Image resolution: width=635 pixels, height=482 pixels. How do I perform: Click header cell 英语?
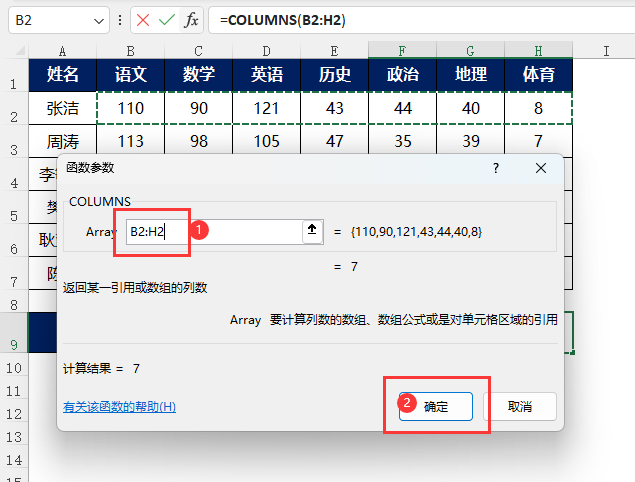click(x=266, y=75)
